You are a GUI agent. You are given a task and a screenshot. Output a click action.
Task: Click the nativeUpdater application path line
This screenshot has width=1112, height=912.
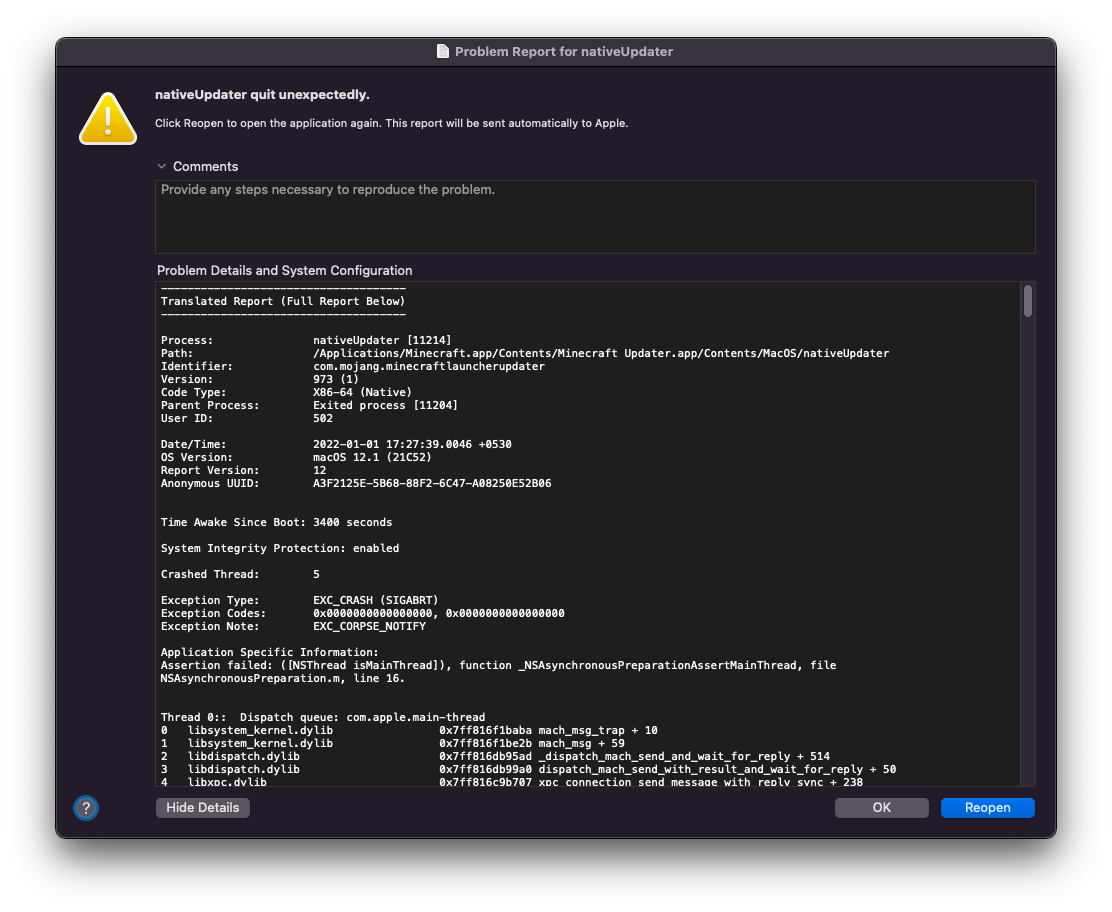point(601,353)
